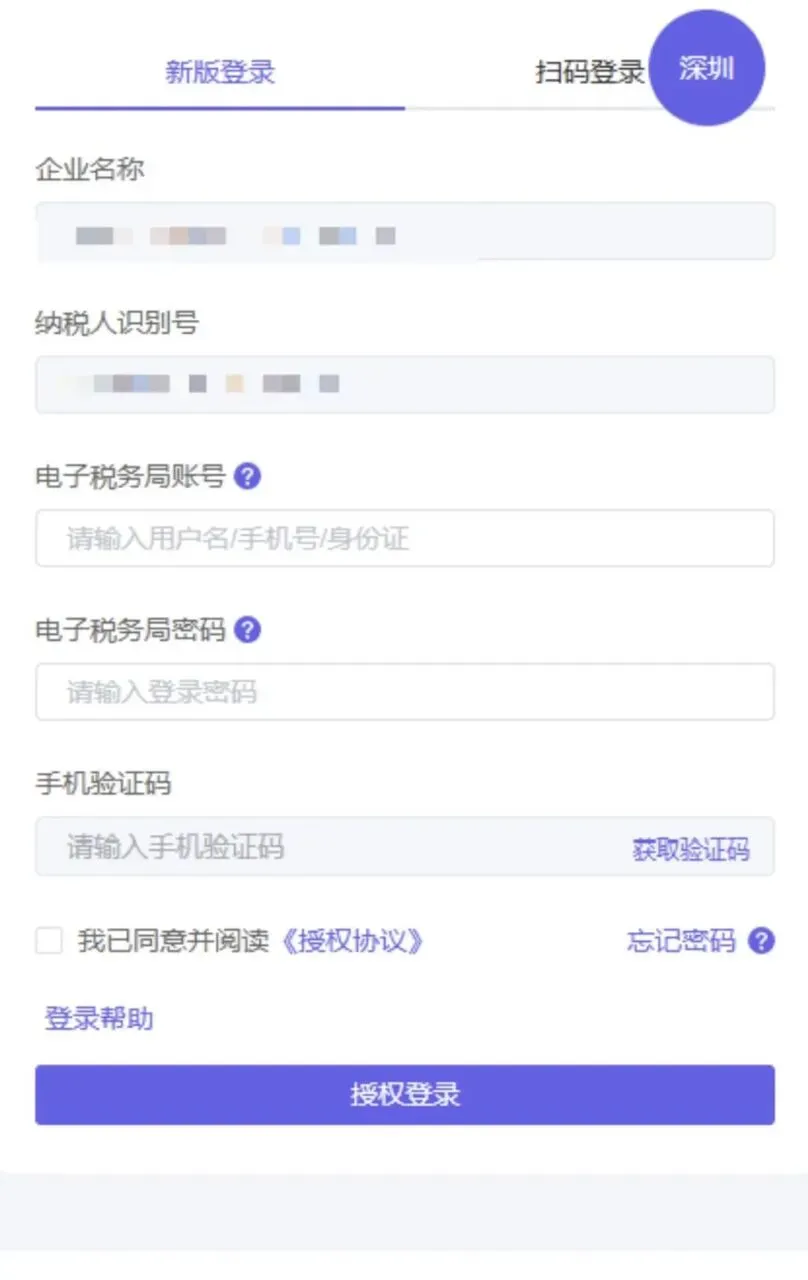Image resolution: width=808 pixels, height=1280 pixels.
Task: Click the 忘记密码 link
Action: (x=681, y=941)
